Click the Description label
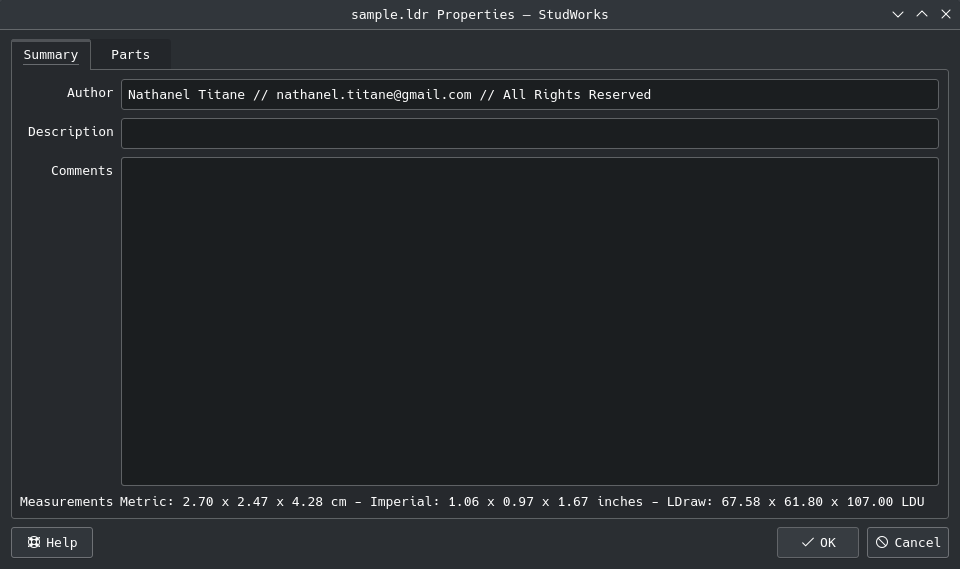960x569 pixels. [x=70, y=132]
